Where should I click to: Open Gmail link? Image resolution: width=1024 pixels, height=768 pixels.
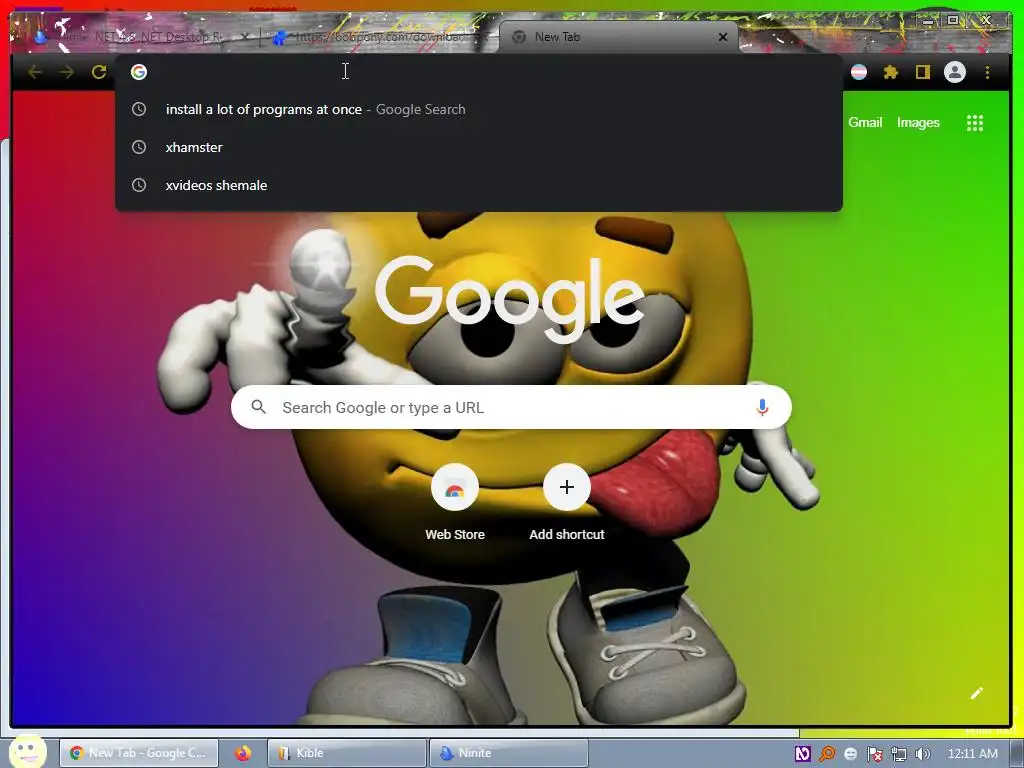[x=865, y=123]
